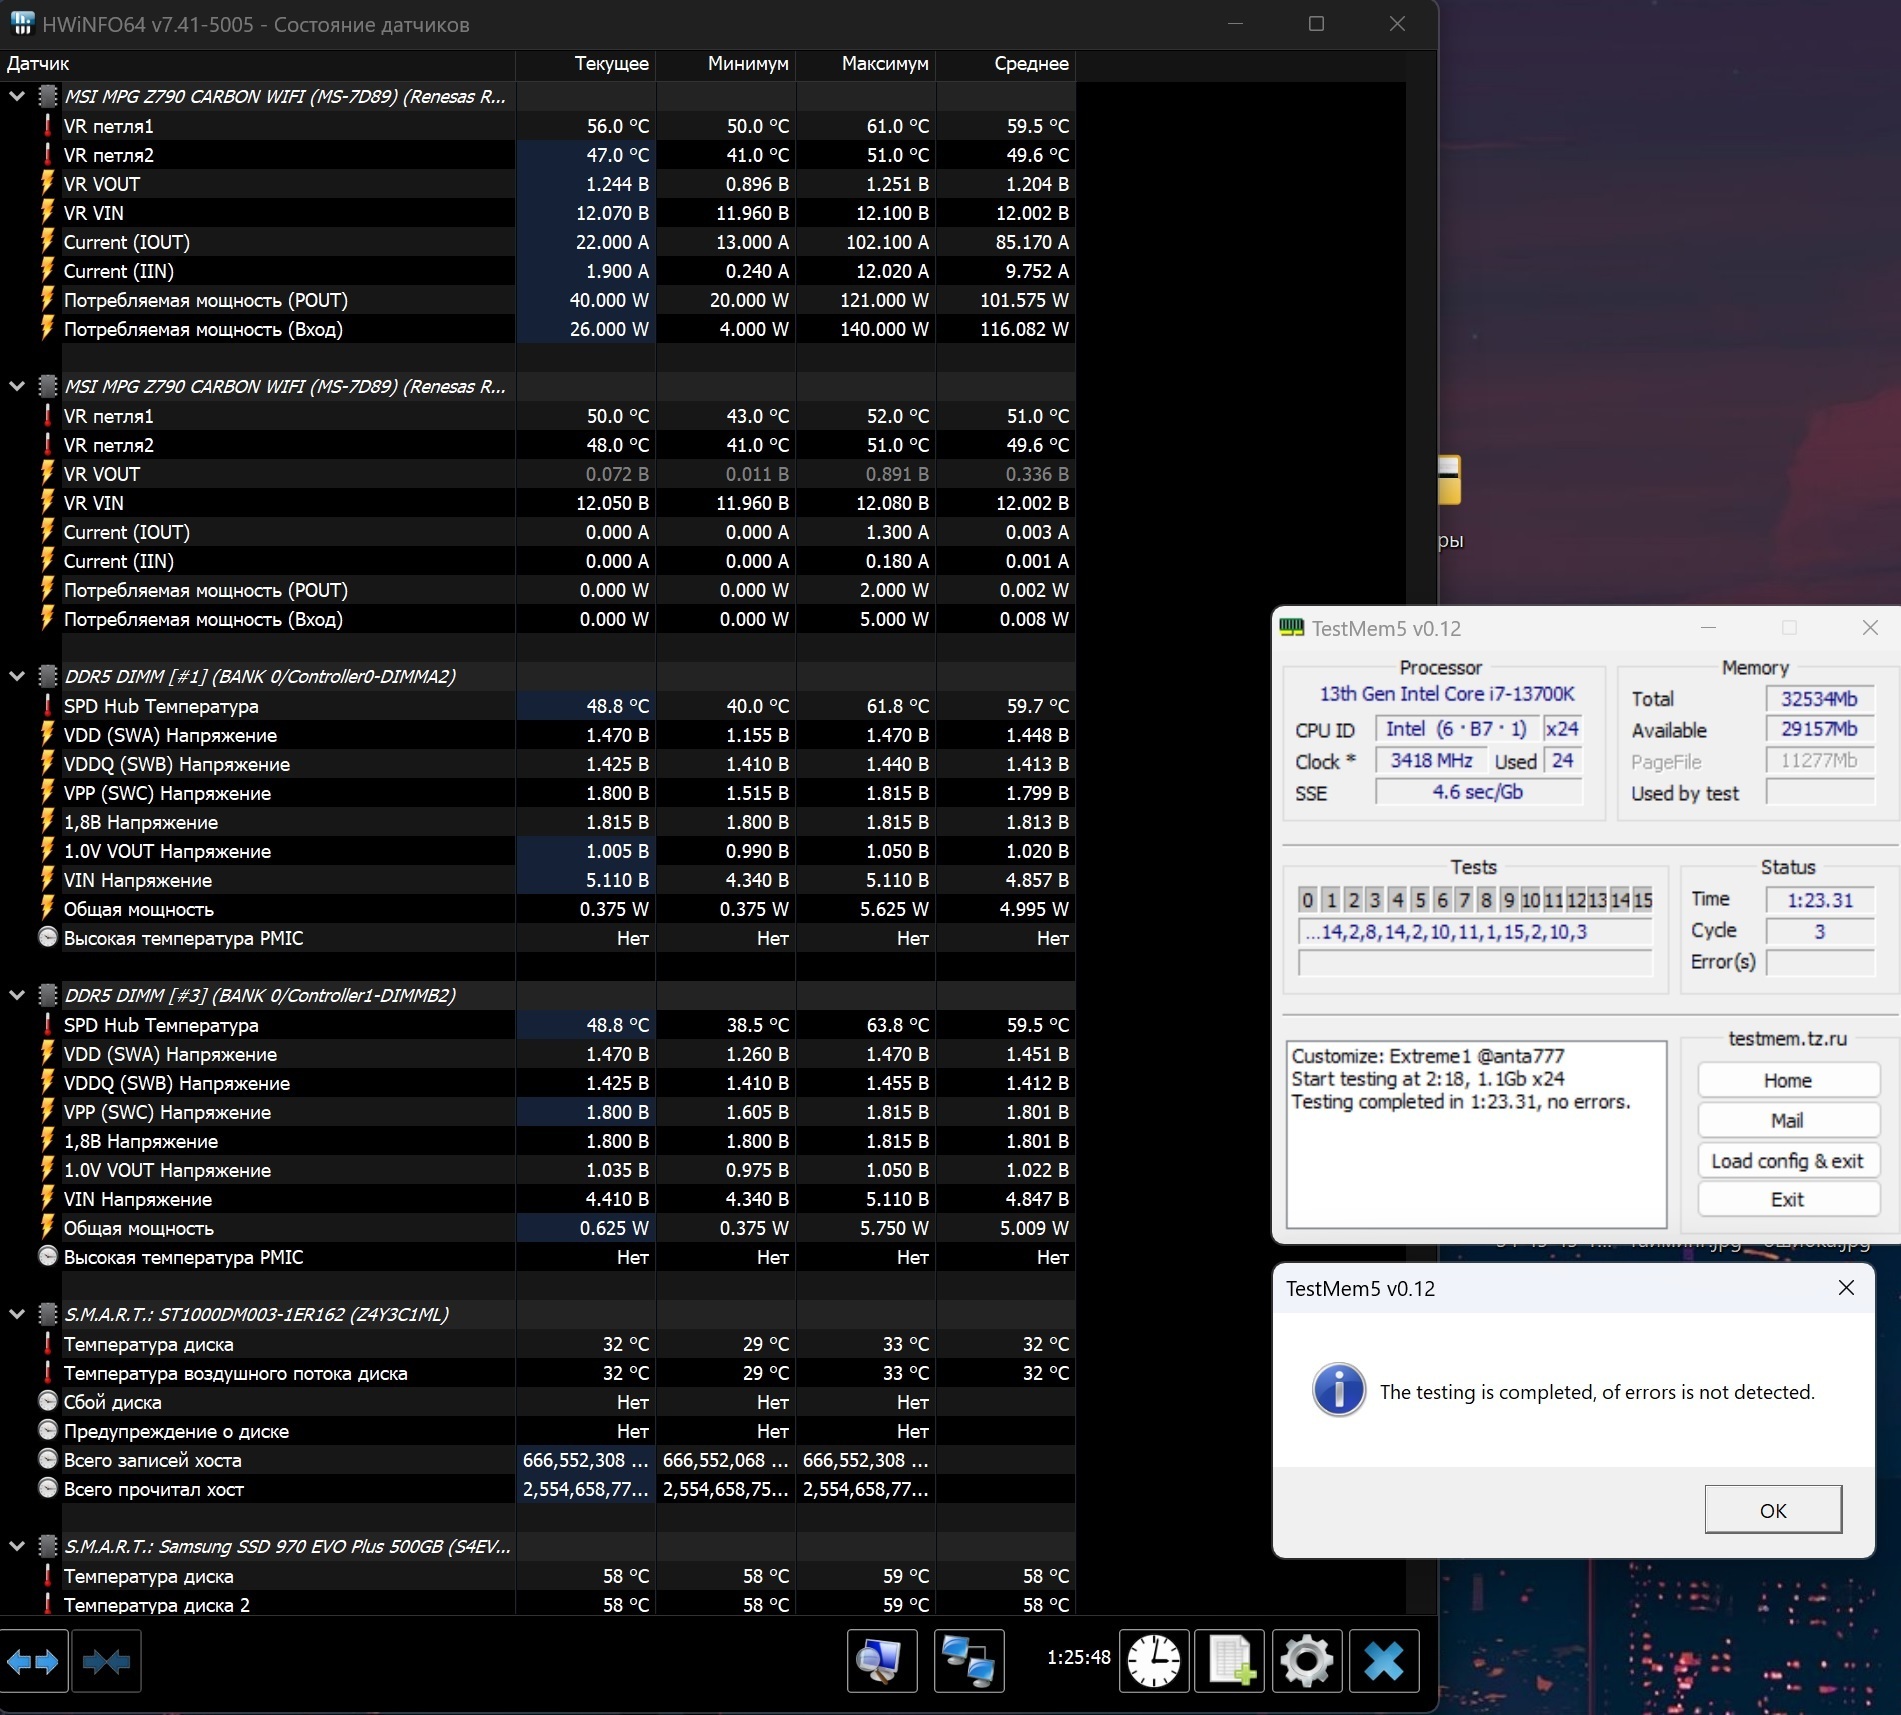This screenshot has height=1715, width=1901.
Task: Click the blue info icon in TestMem5 dialog
Action: (x=1339, y=1390)
